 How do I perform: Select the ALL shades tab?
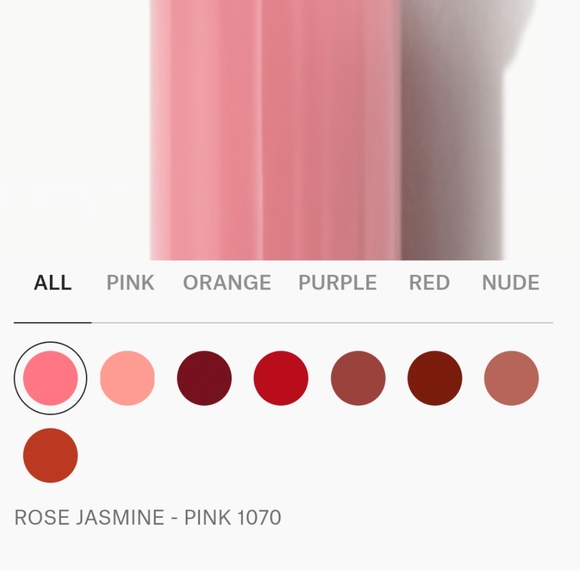coord(53,283)
